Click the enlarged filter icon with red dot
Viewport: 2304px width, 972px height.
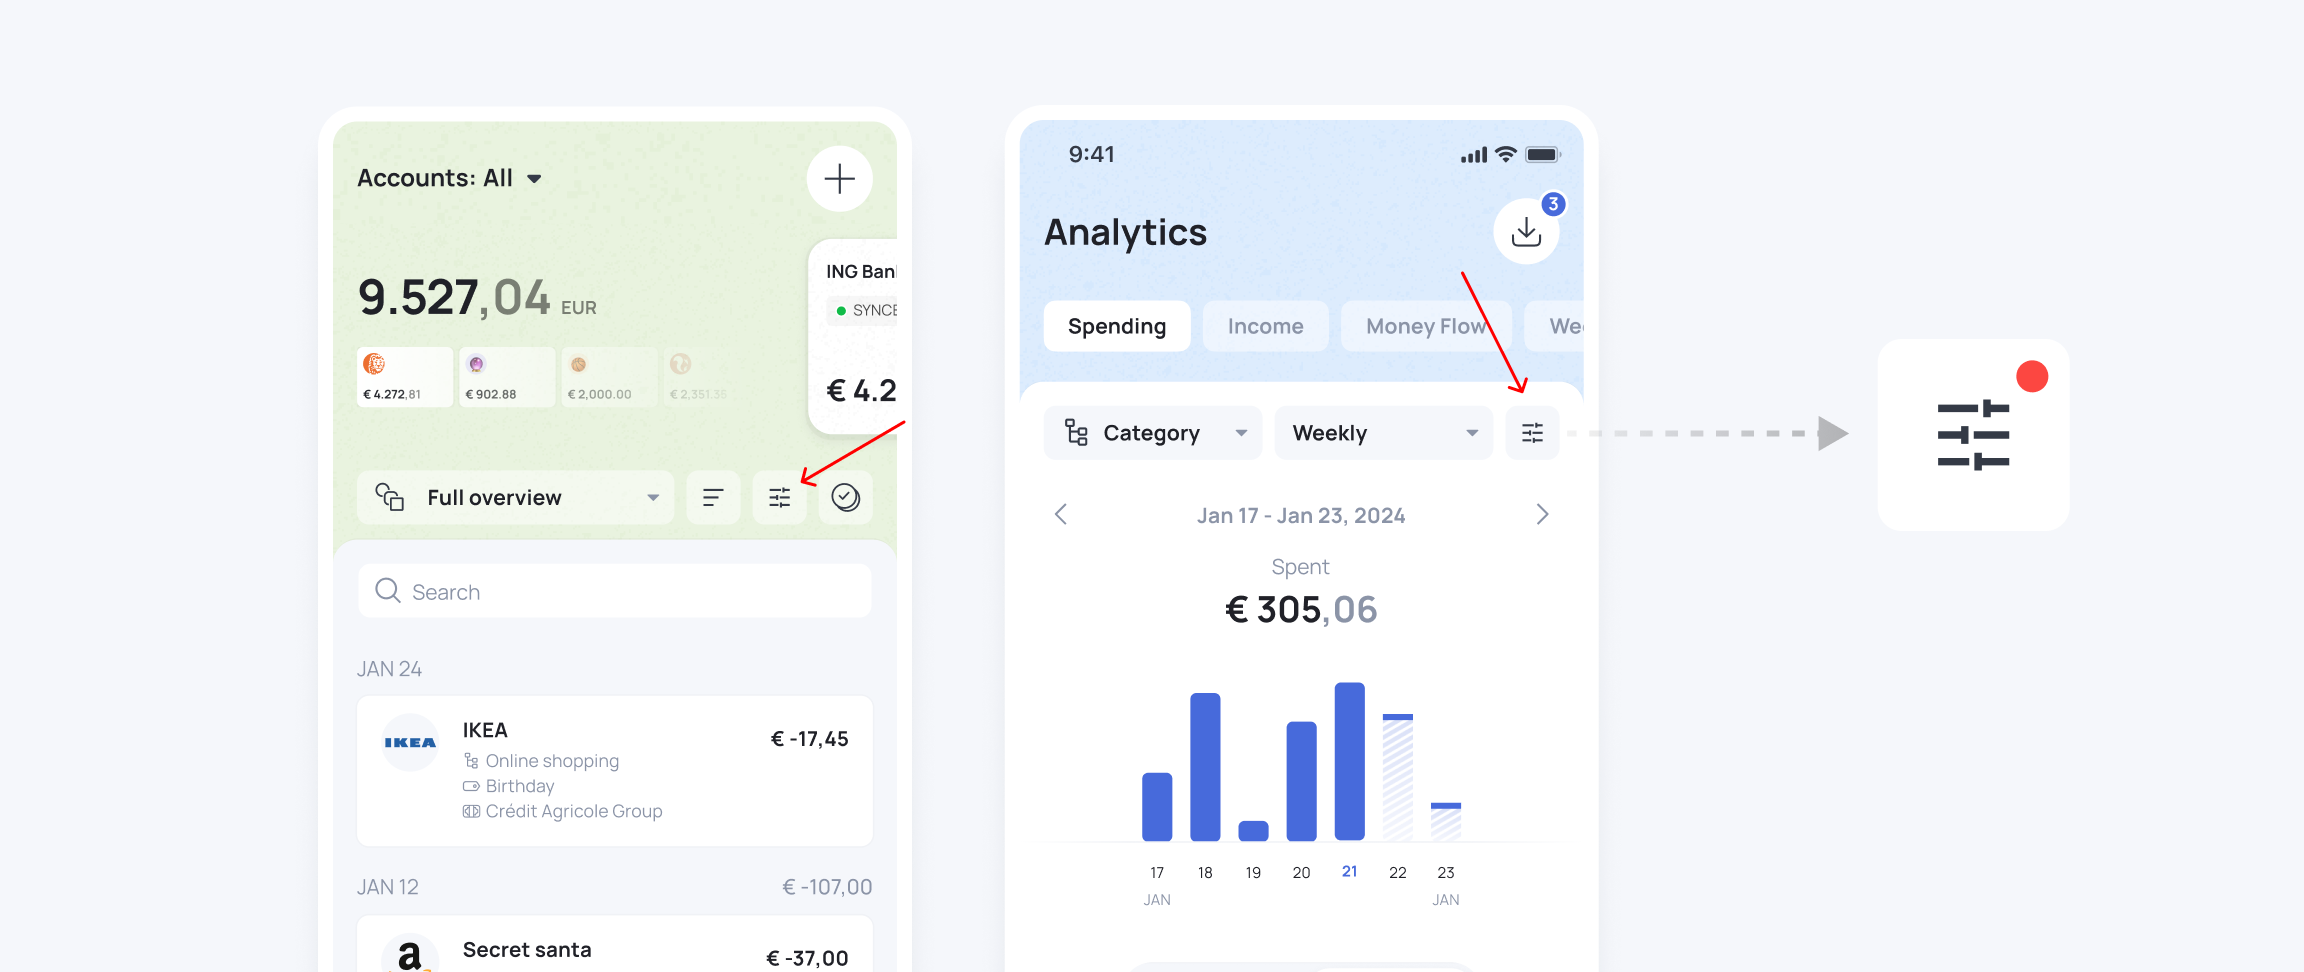pos(1973,435)
